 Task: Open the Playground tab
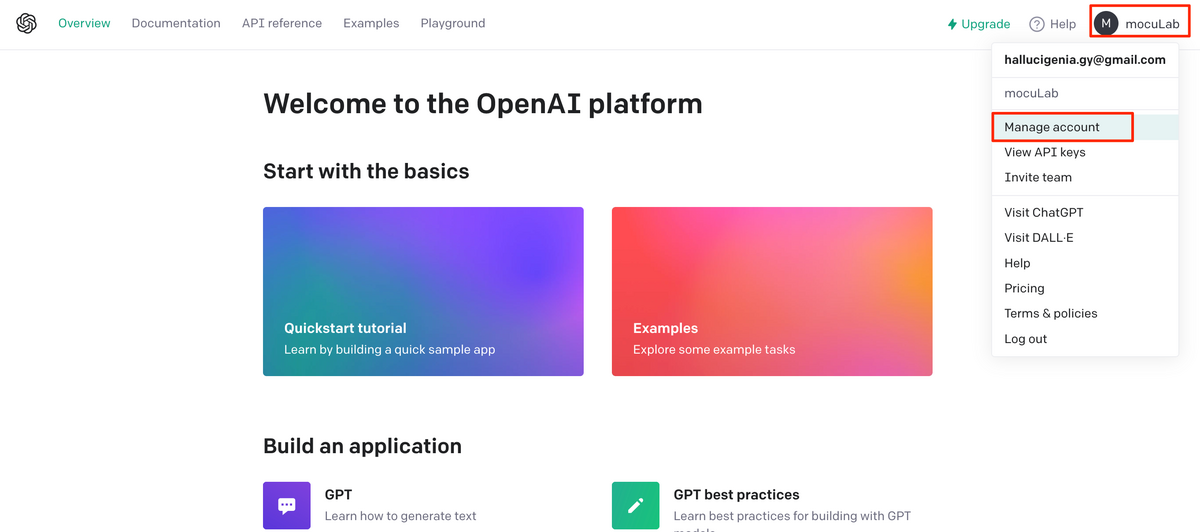point(453,23)
